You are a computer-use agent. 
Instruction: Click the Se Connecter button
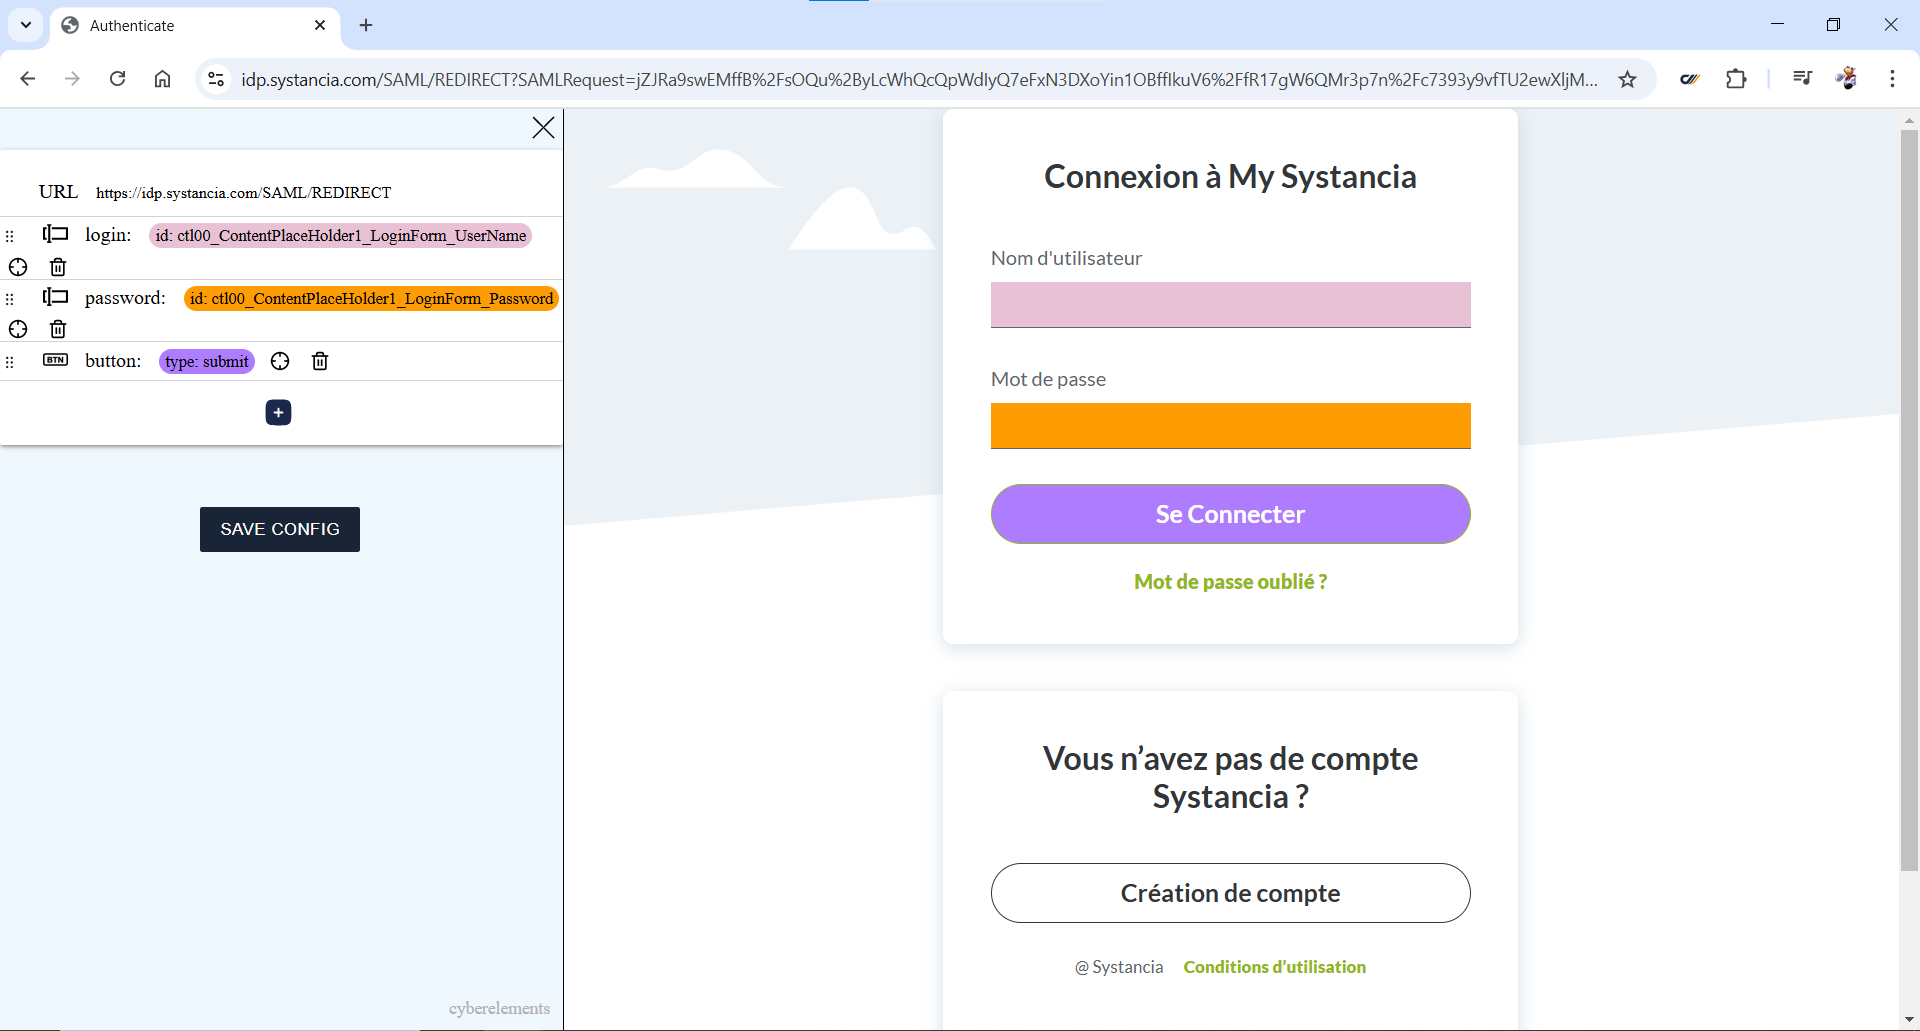pos(1230,514)
